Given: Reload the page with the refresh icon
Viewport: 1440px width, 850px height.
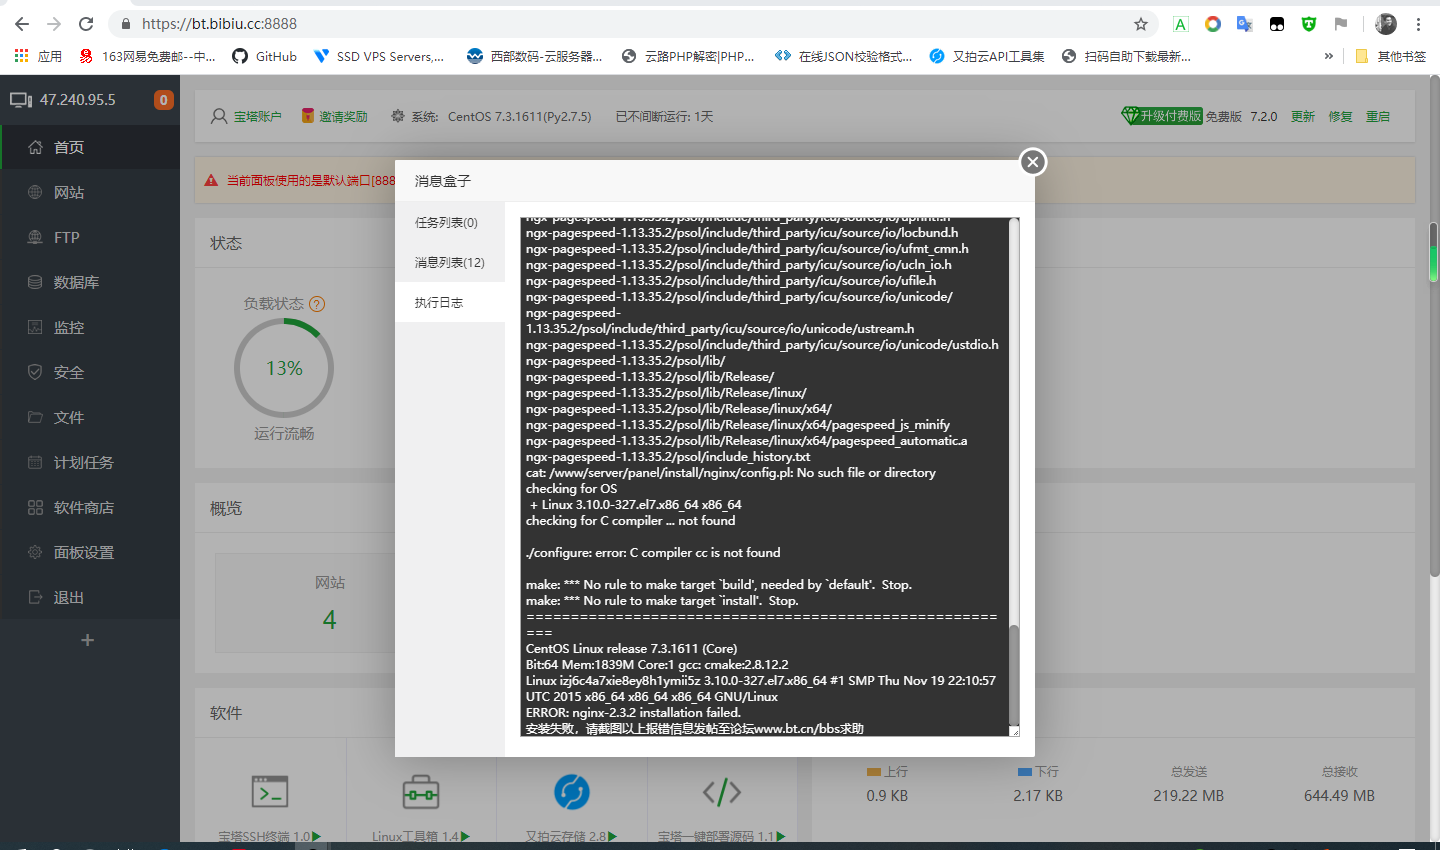Looking at the screenshot, I should click(86, 24).
